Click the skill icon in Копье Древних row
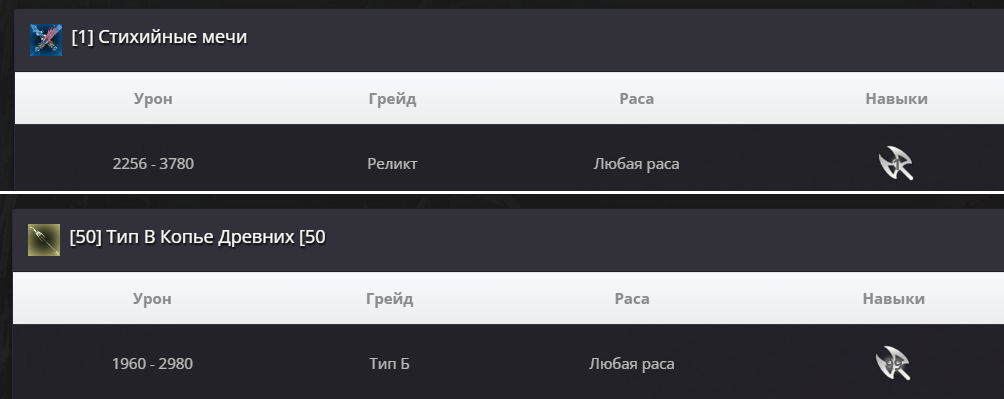 (x=893, y=363)
